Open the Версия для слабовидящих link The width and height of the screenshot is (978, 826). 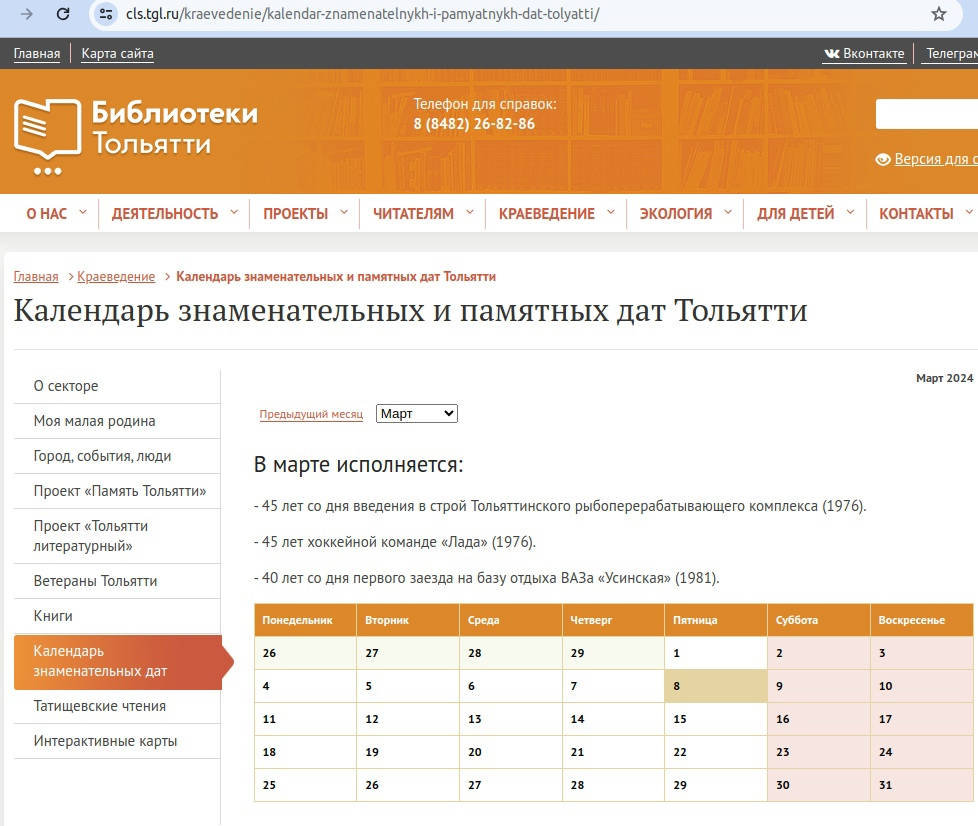[936, 159]
